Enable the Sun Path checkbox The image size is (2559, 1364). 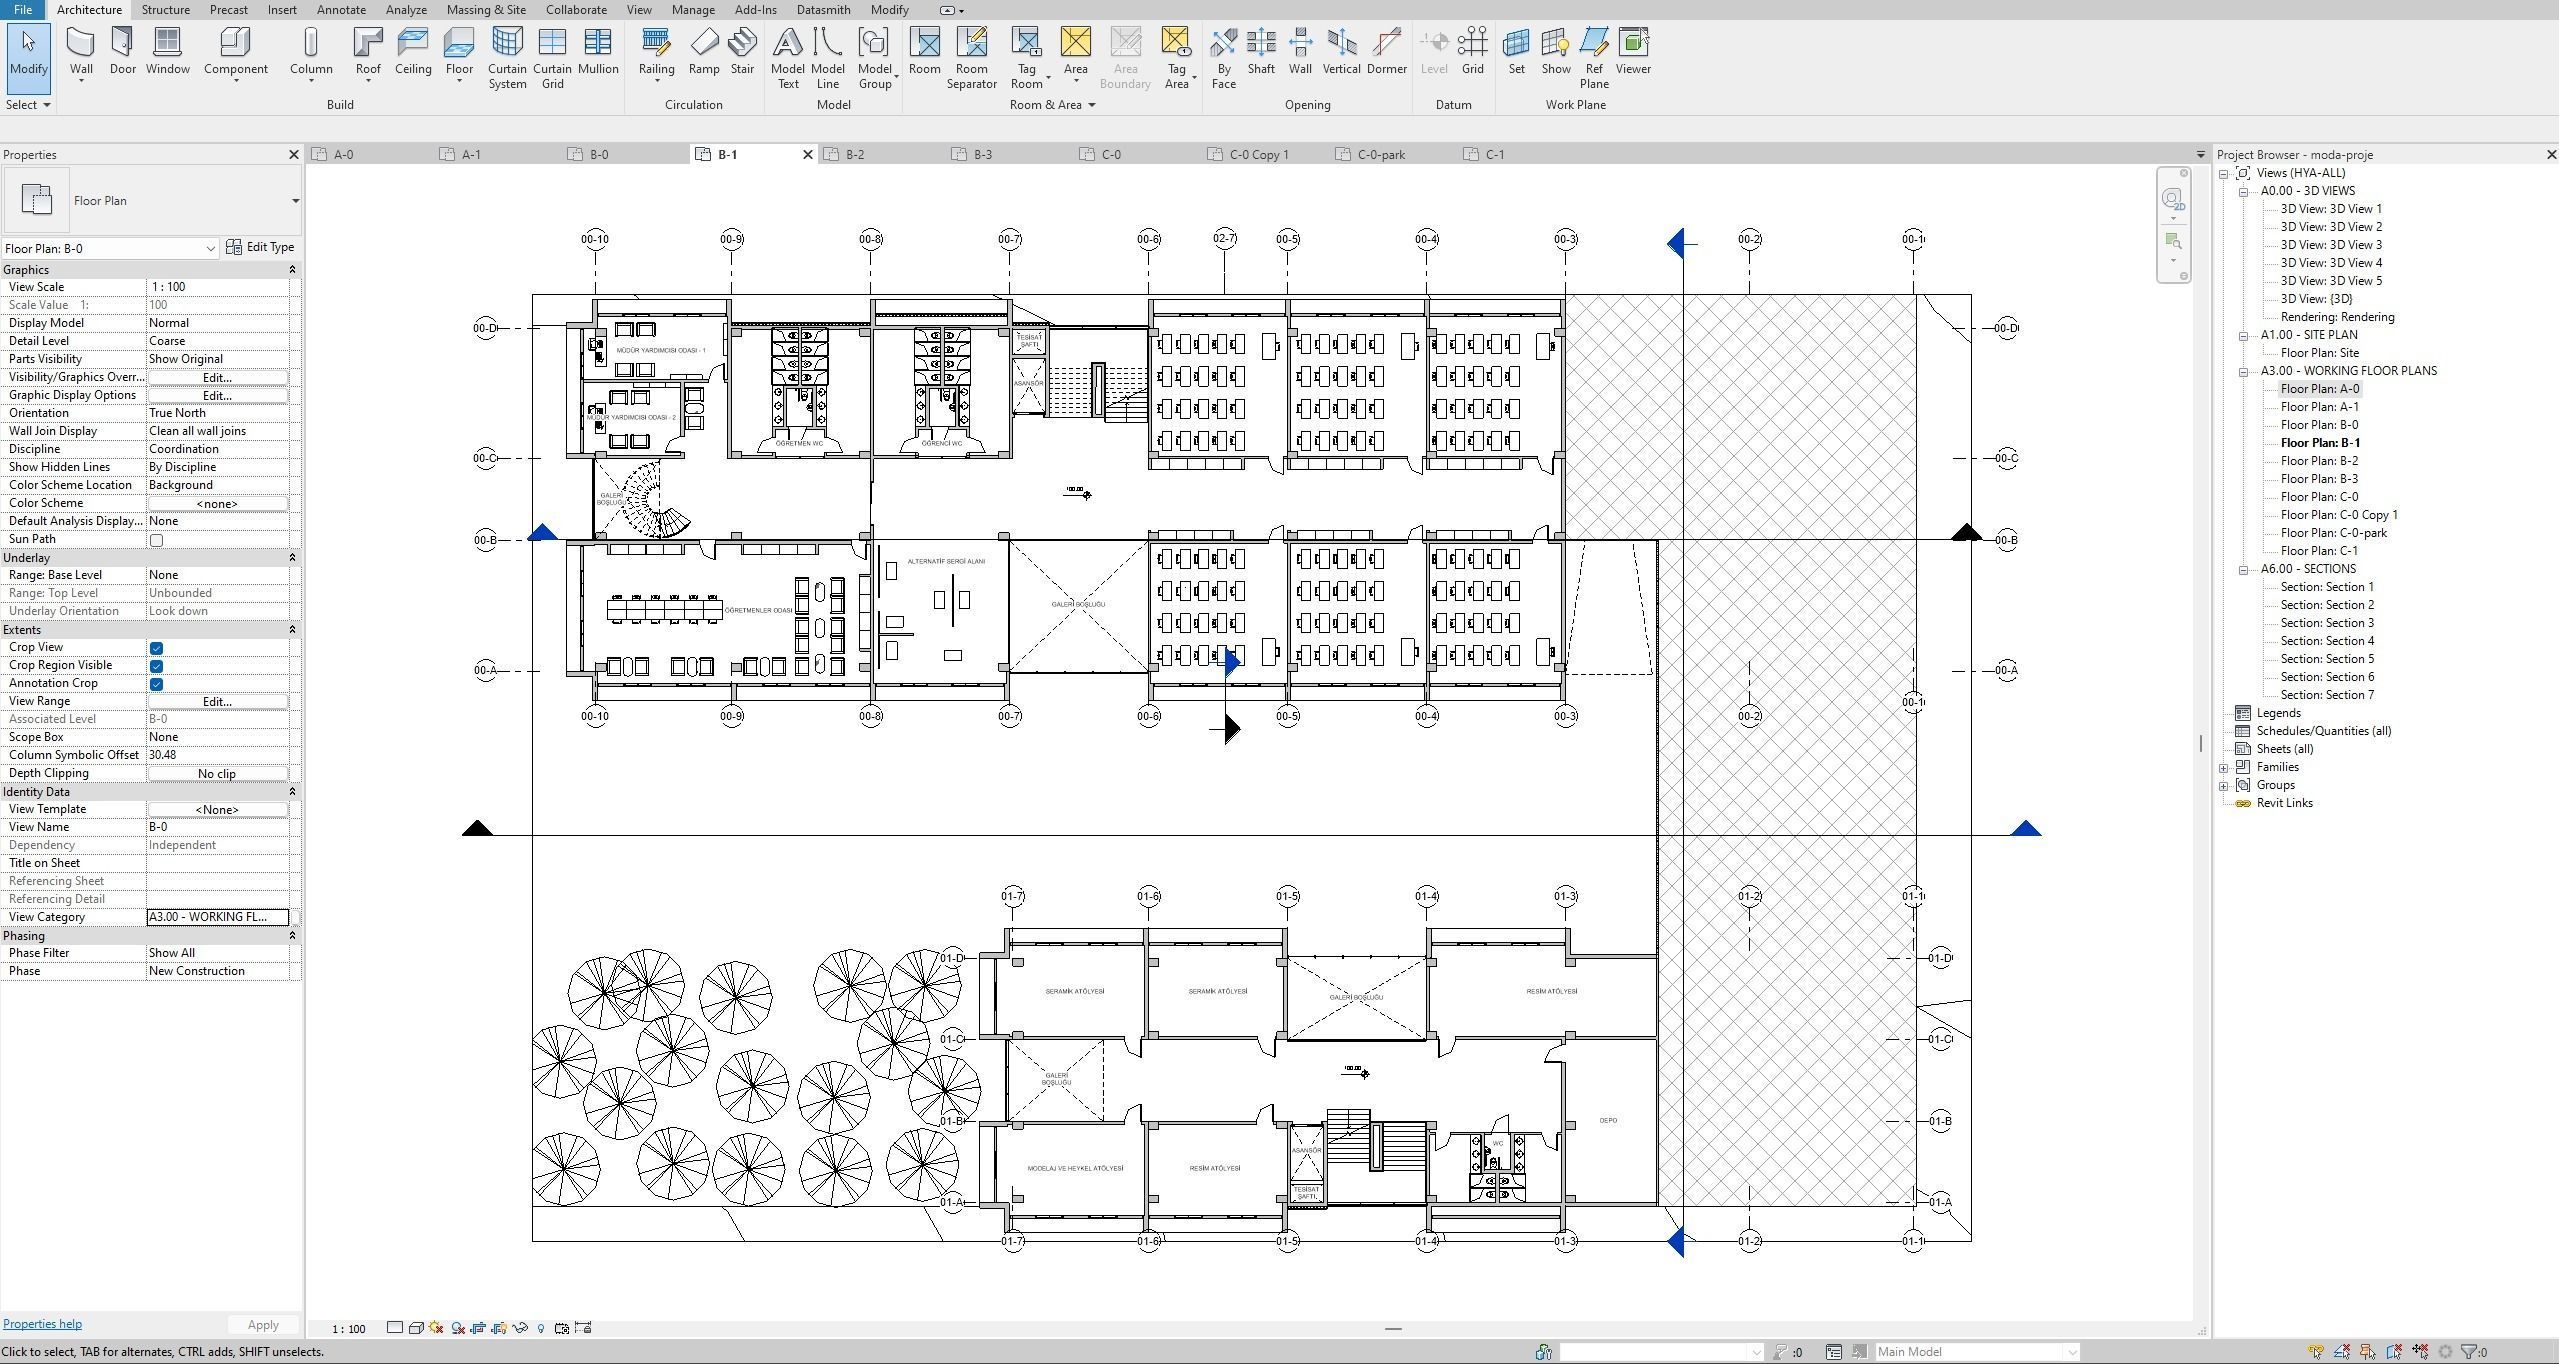(x=156, y=540)
